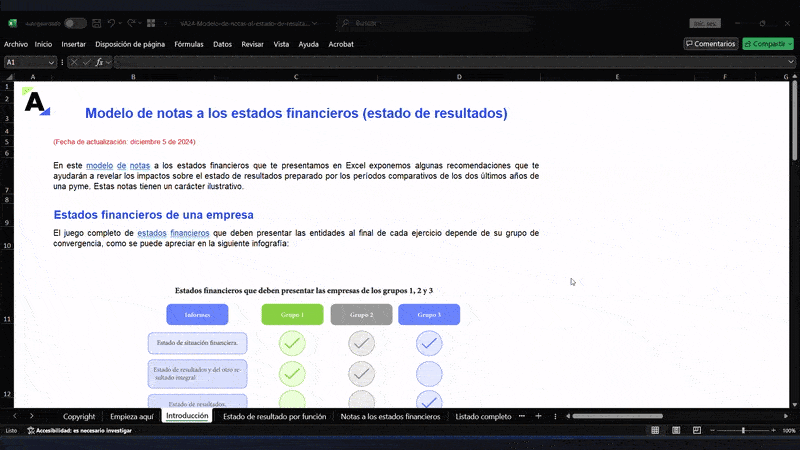Open the Disposición de página tab
Image resolution: width=800 pixels, height=450 pixels.
click(130, 44)
